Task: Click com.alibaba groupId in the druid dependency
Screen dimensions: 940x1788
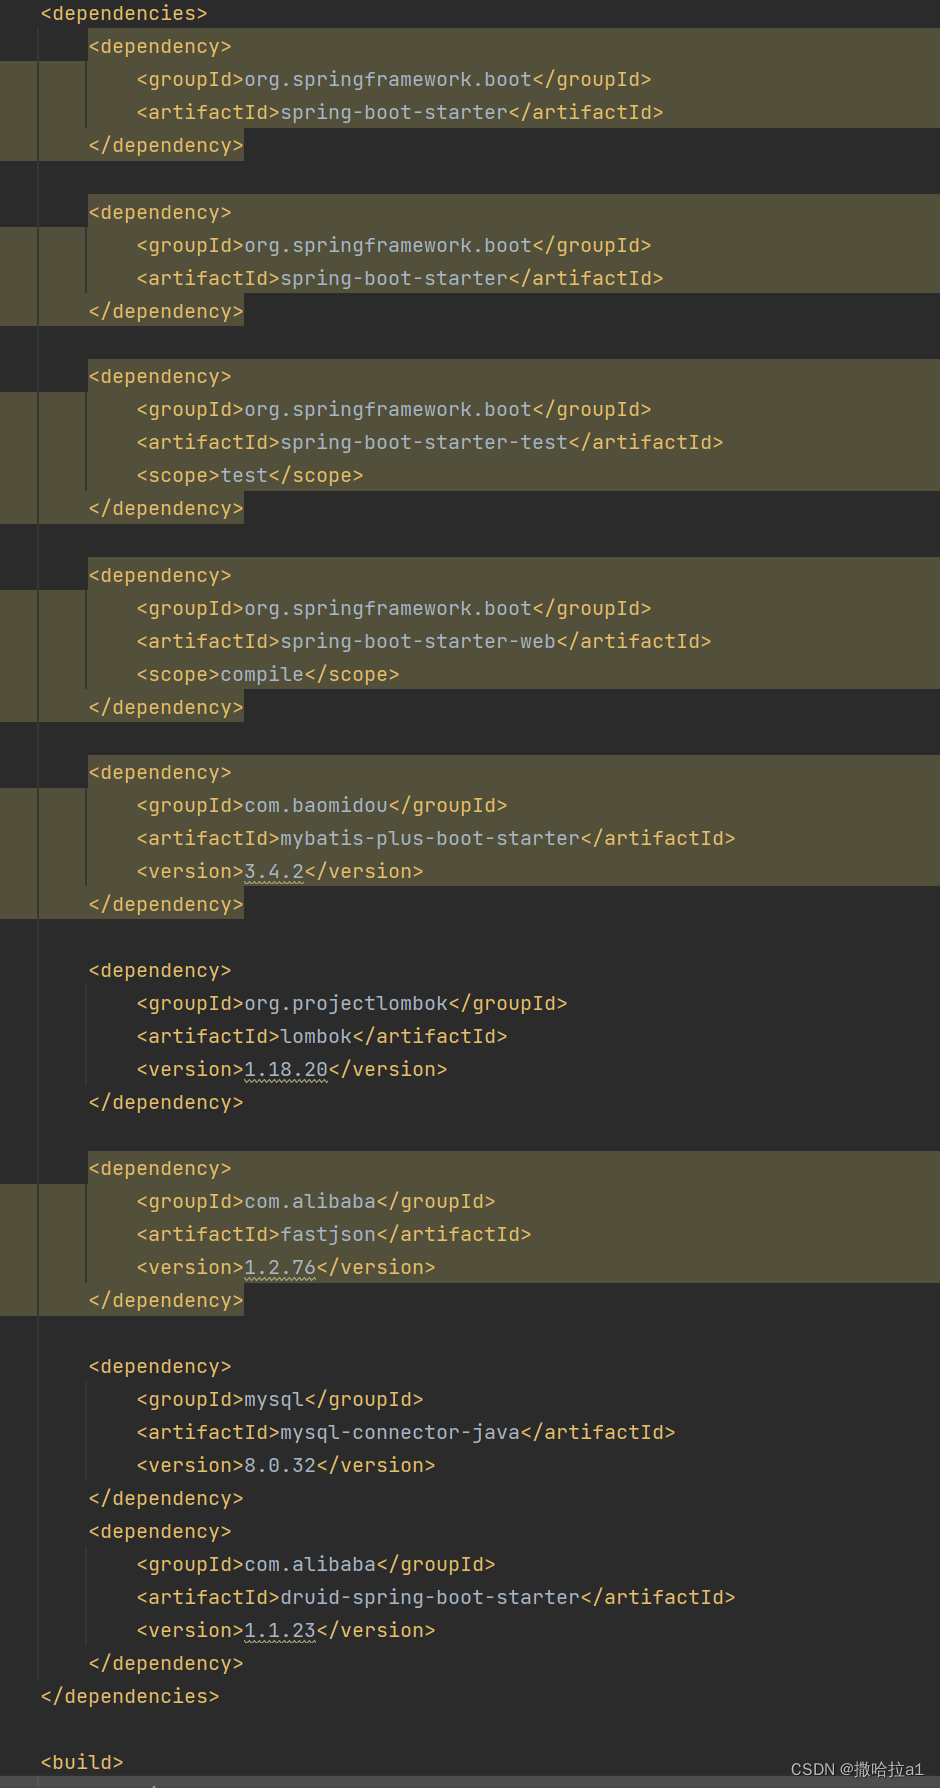Action: click(316, 1565)
